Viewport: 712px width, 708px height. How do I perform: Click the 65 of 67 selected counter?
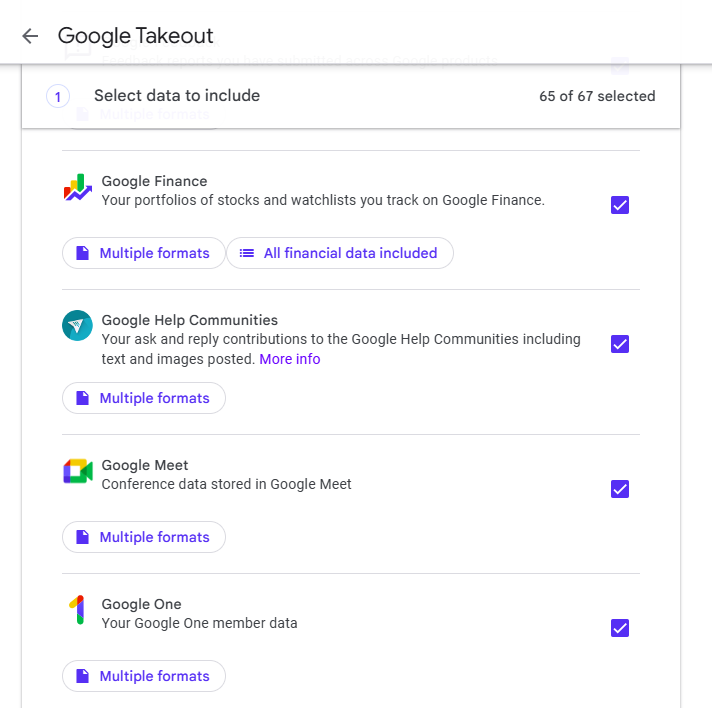click(597, 97)
